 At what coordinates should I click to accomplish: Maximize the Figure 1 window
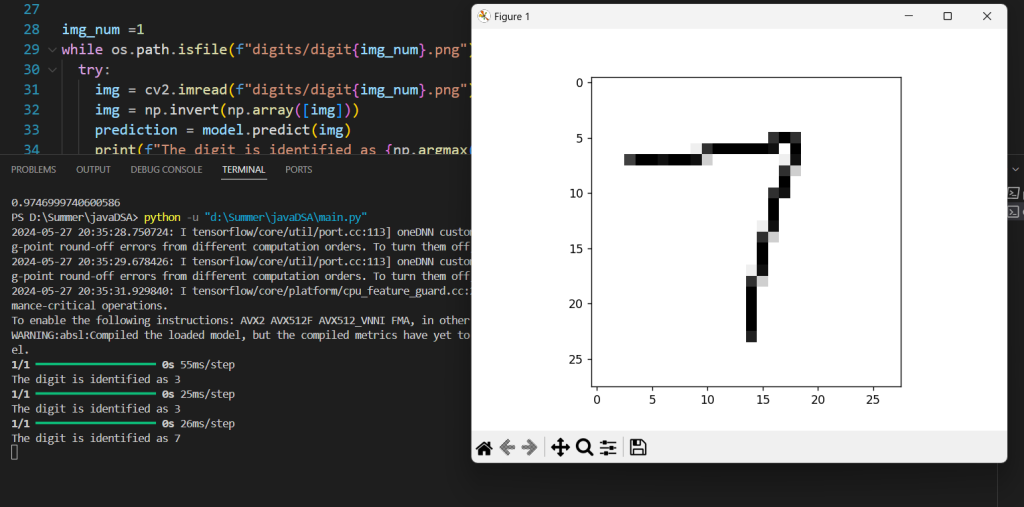tap(948, 16)
